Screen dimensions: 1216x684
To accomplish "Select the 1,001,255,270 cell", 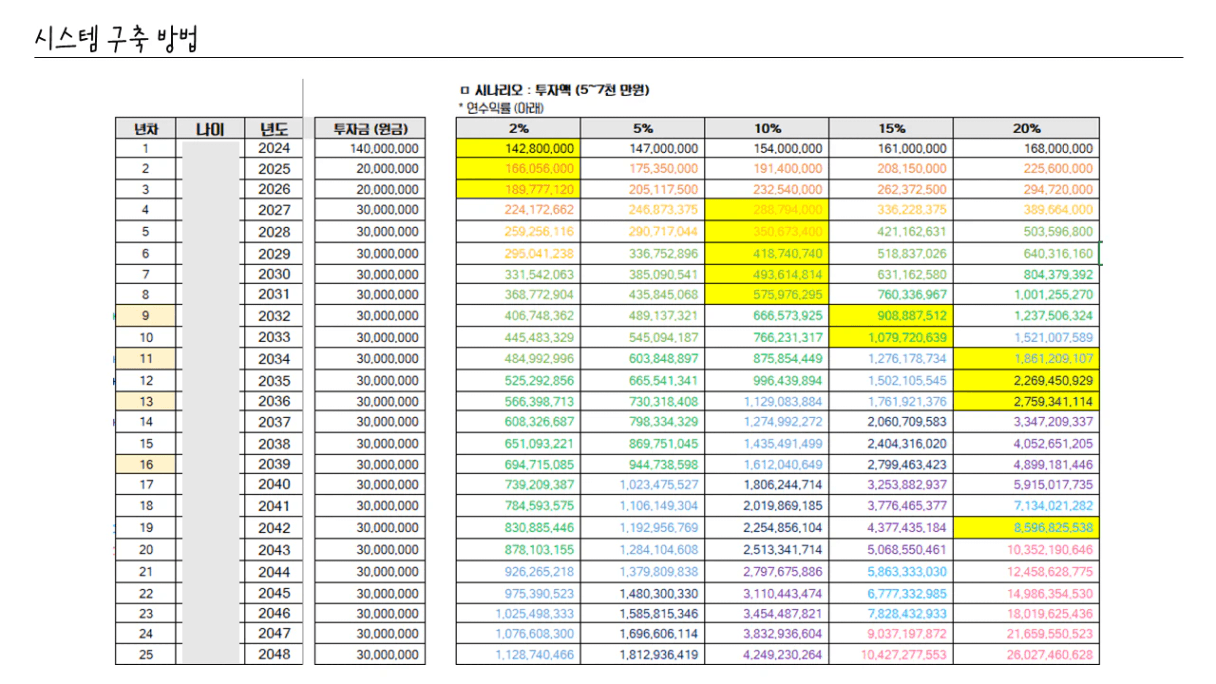I will tap(1026, 295).
